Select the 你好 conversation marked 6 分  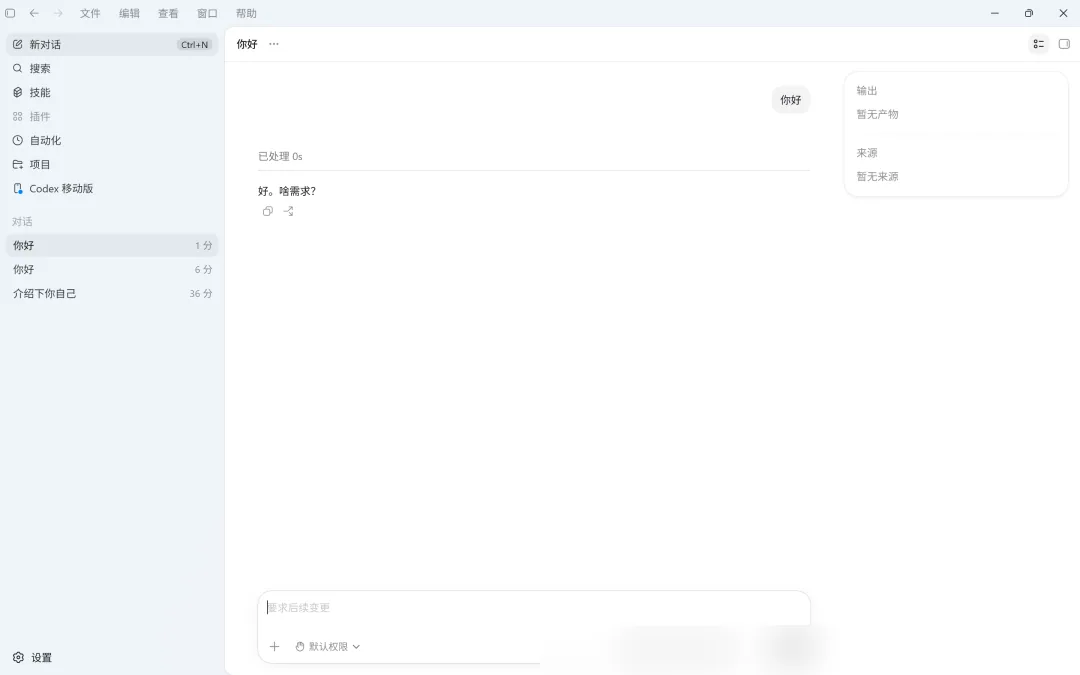(x=112, y=269)
